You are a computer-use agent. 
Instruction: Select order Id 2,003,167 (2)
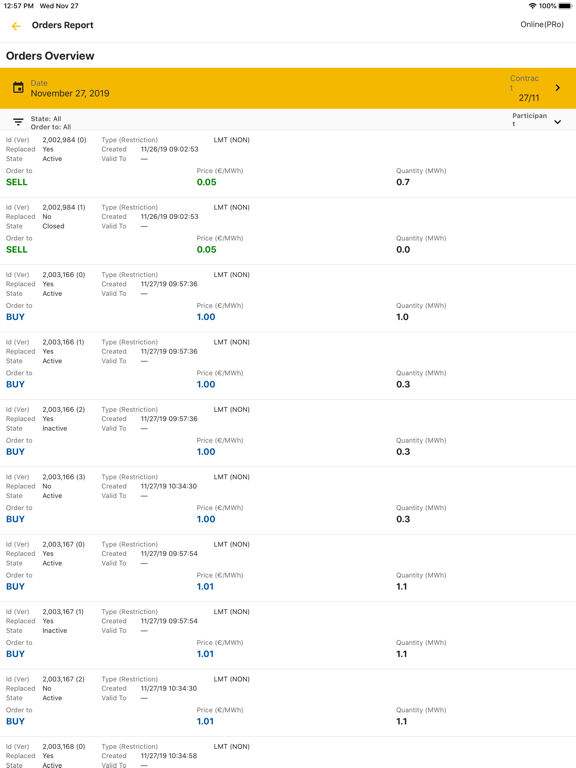(64, 679)
